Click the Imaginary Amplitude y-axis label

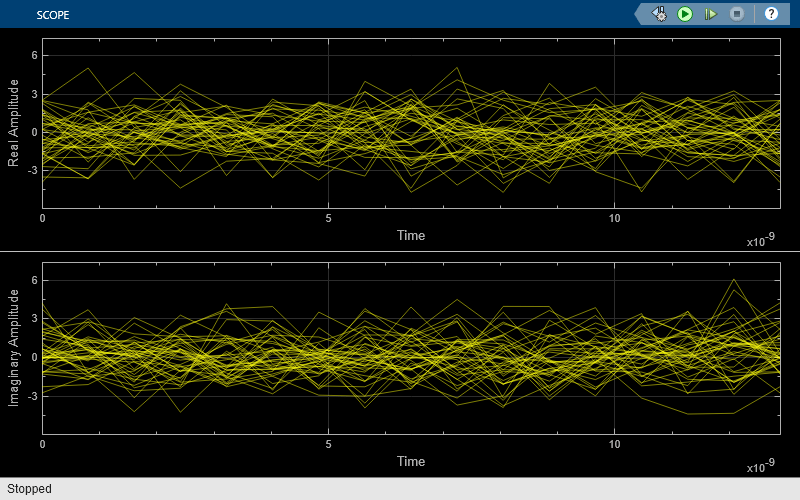pos(14,347)
